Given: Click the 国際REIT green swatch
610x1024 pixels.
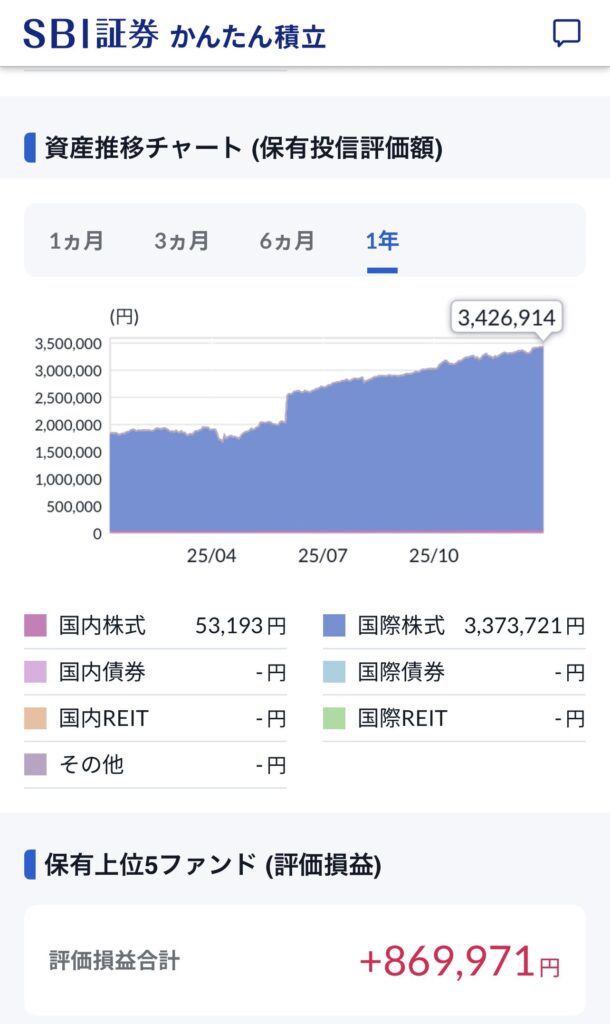Looking at the screenshot, I should [335, 719].
